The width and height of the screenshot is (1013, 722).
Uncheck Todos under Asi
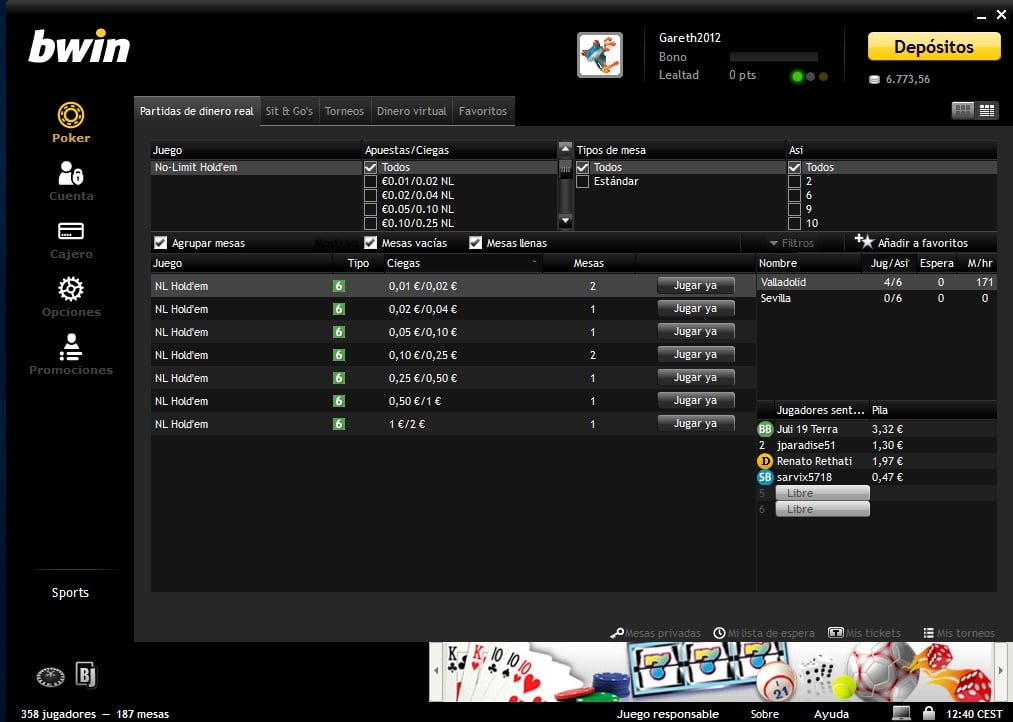click(794, 167)
